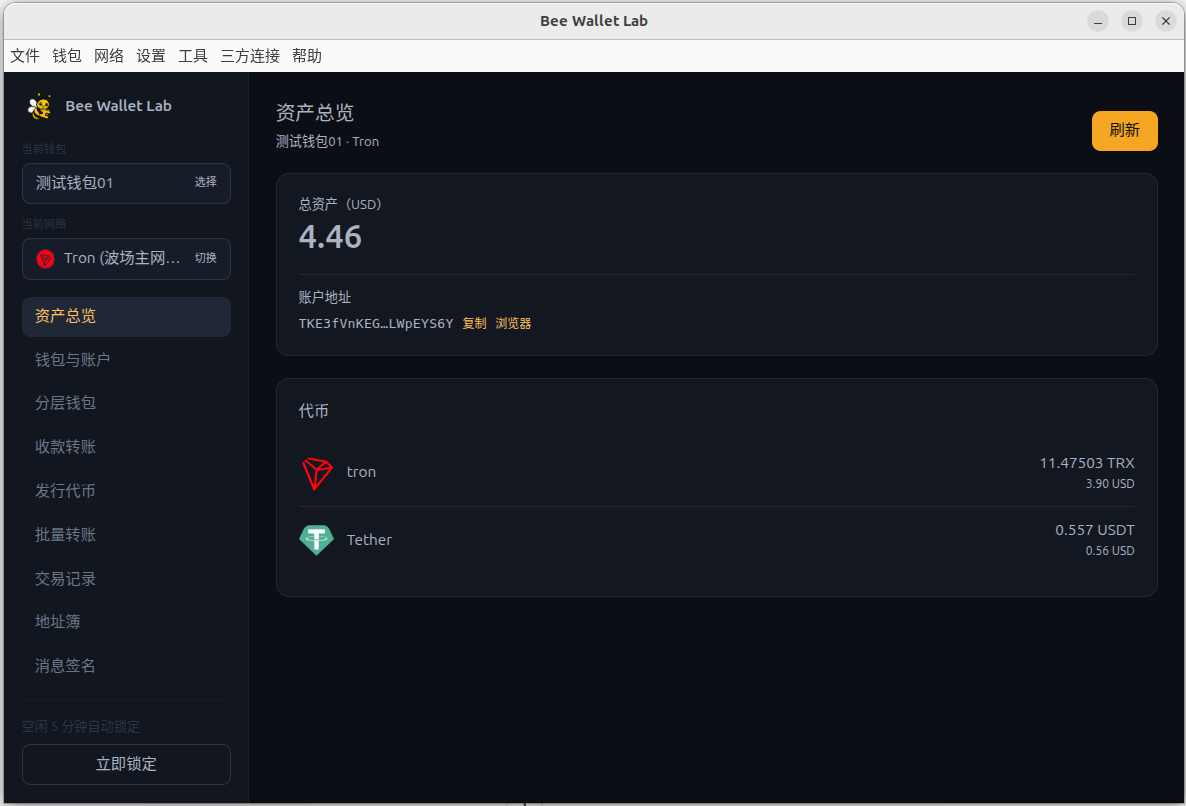
Task: Click the 测试钱包01 · Tron subtitle
Action: [x=328, y=141]
